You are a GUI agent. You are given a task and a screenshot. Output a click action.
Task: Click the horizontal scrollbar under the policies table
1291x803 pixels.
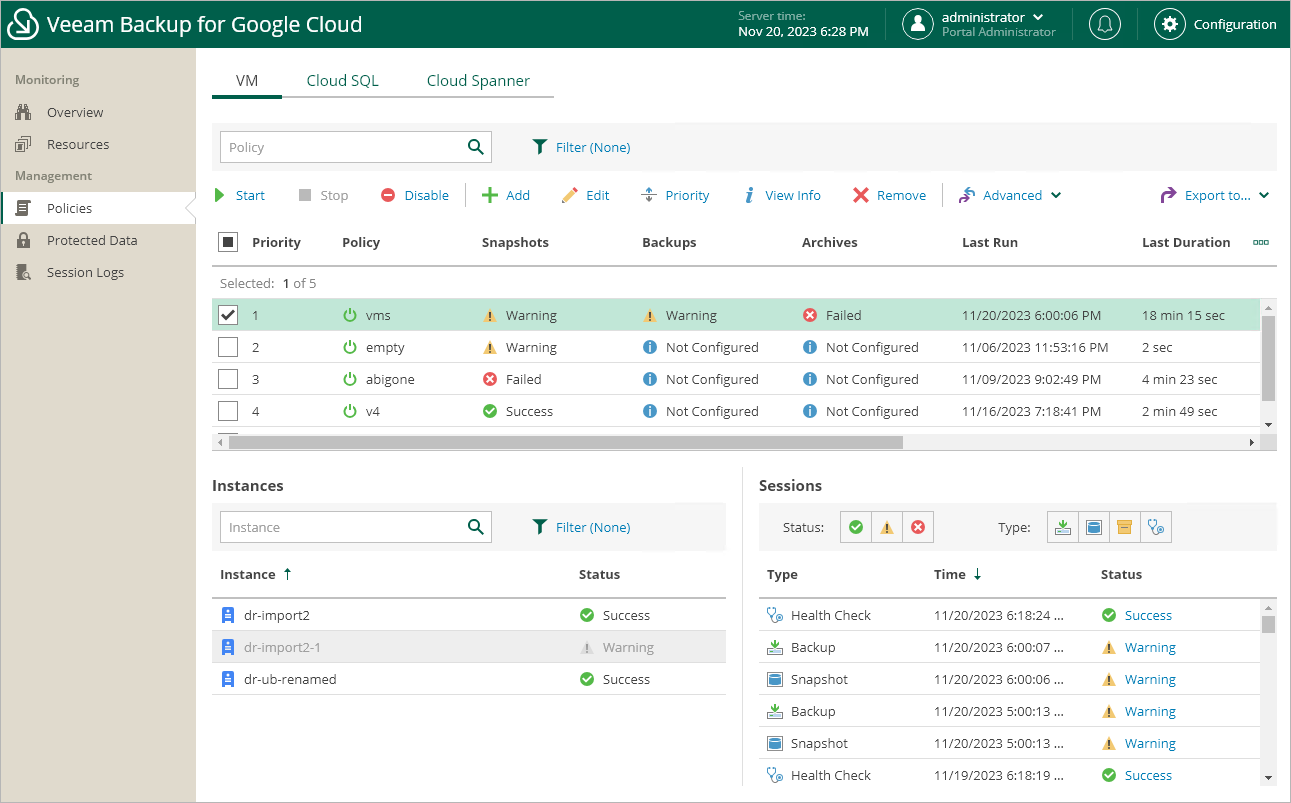(565, 442)
